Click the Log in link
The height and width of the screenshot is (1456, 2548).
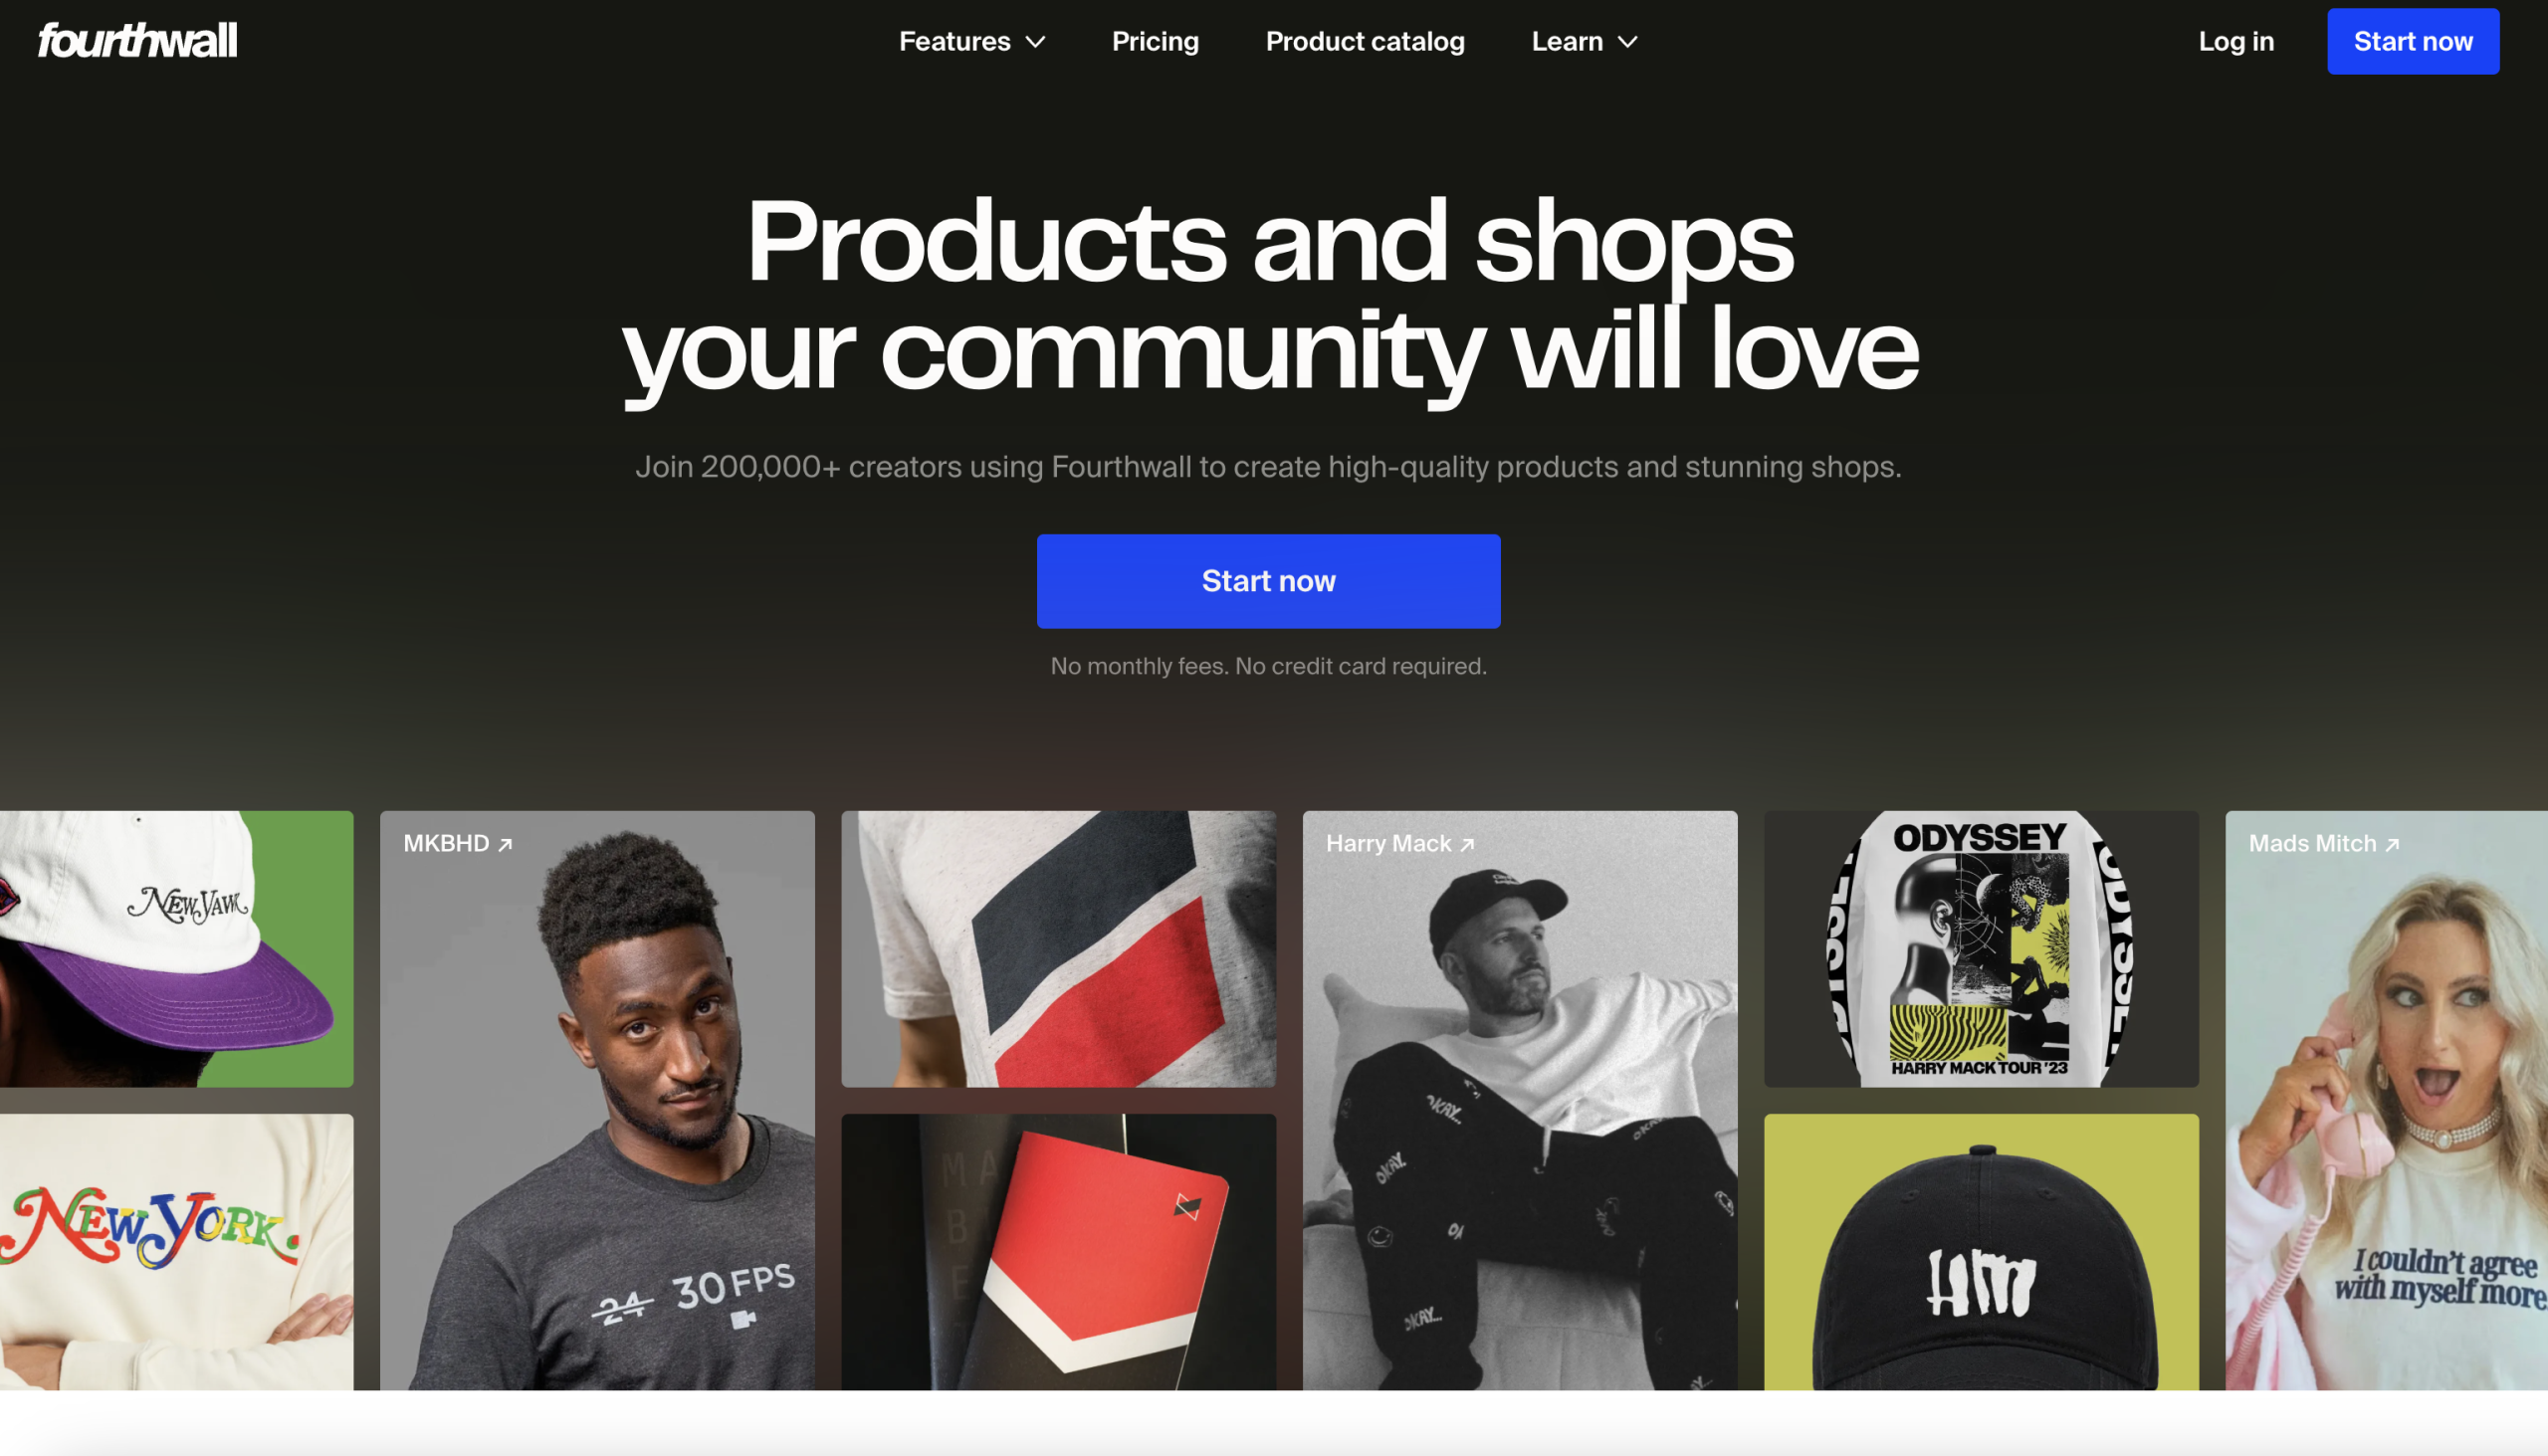(2236, 41)
